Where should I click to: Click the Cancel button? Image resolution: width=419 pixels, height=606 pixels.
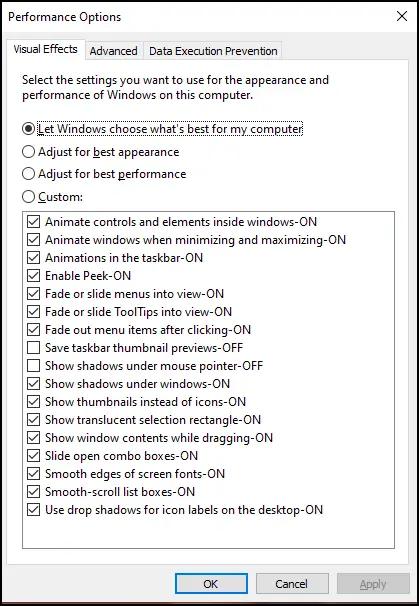tap(292, 584)
